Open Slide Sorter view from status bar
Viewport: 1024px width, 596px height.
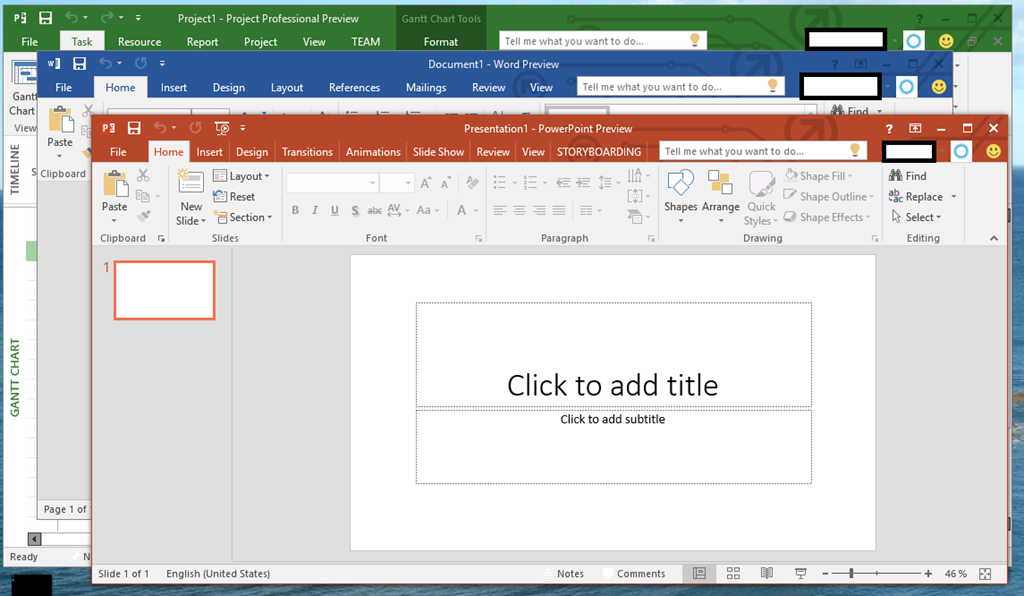coord(733,574)
